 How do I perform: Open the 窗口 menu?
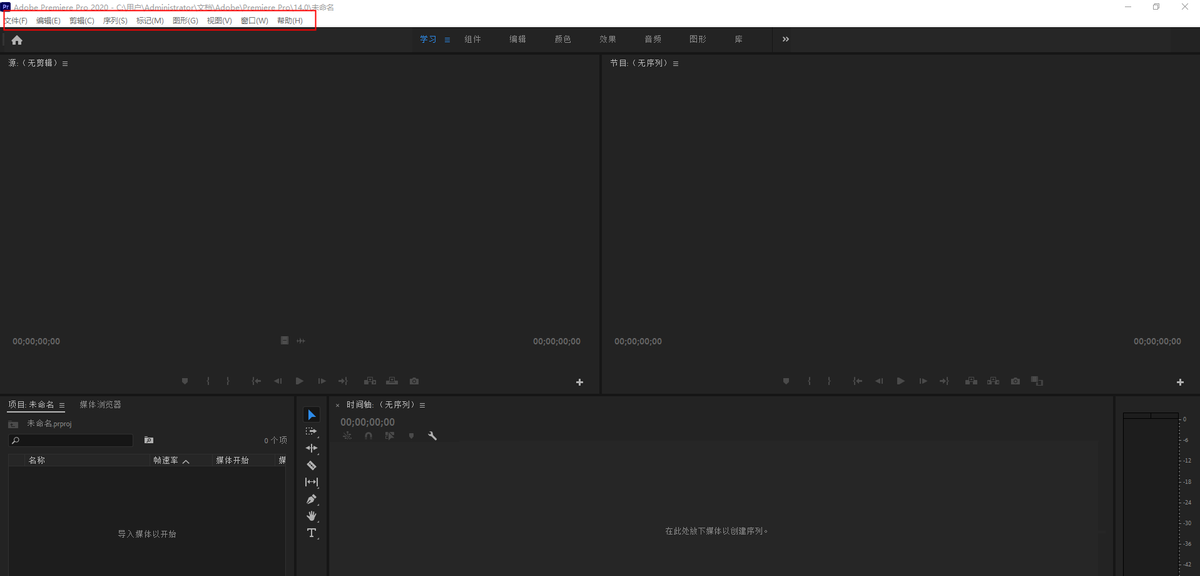(253, 20)
